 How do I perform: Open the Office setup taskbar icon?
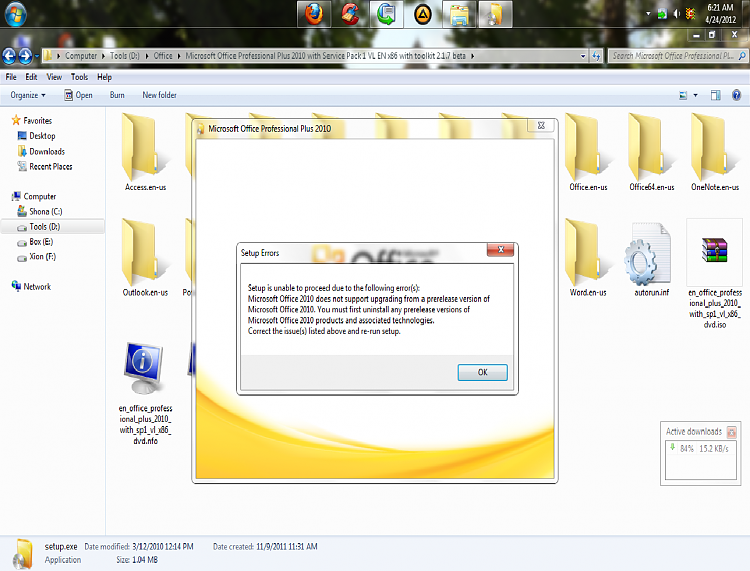(x=495, y=14)
